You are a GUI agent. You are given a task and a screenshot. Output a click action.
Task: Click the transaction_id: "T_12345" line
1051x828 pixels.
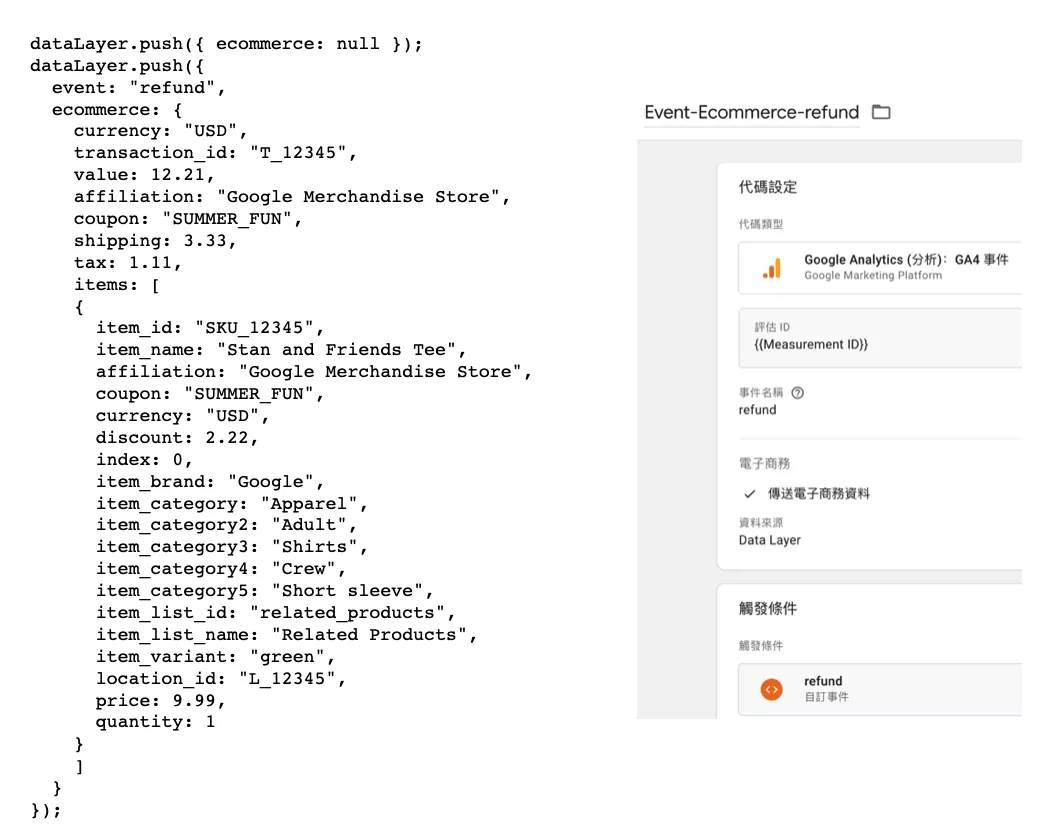pyautogui.click(x=215, y=153)
